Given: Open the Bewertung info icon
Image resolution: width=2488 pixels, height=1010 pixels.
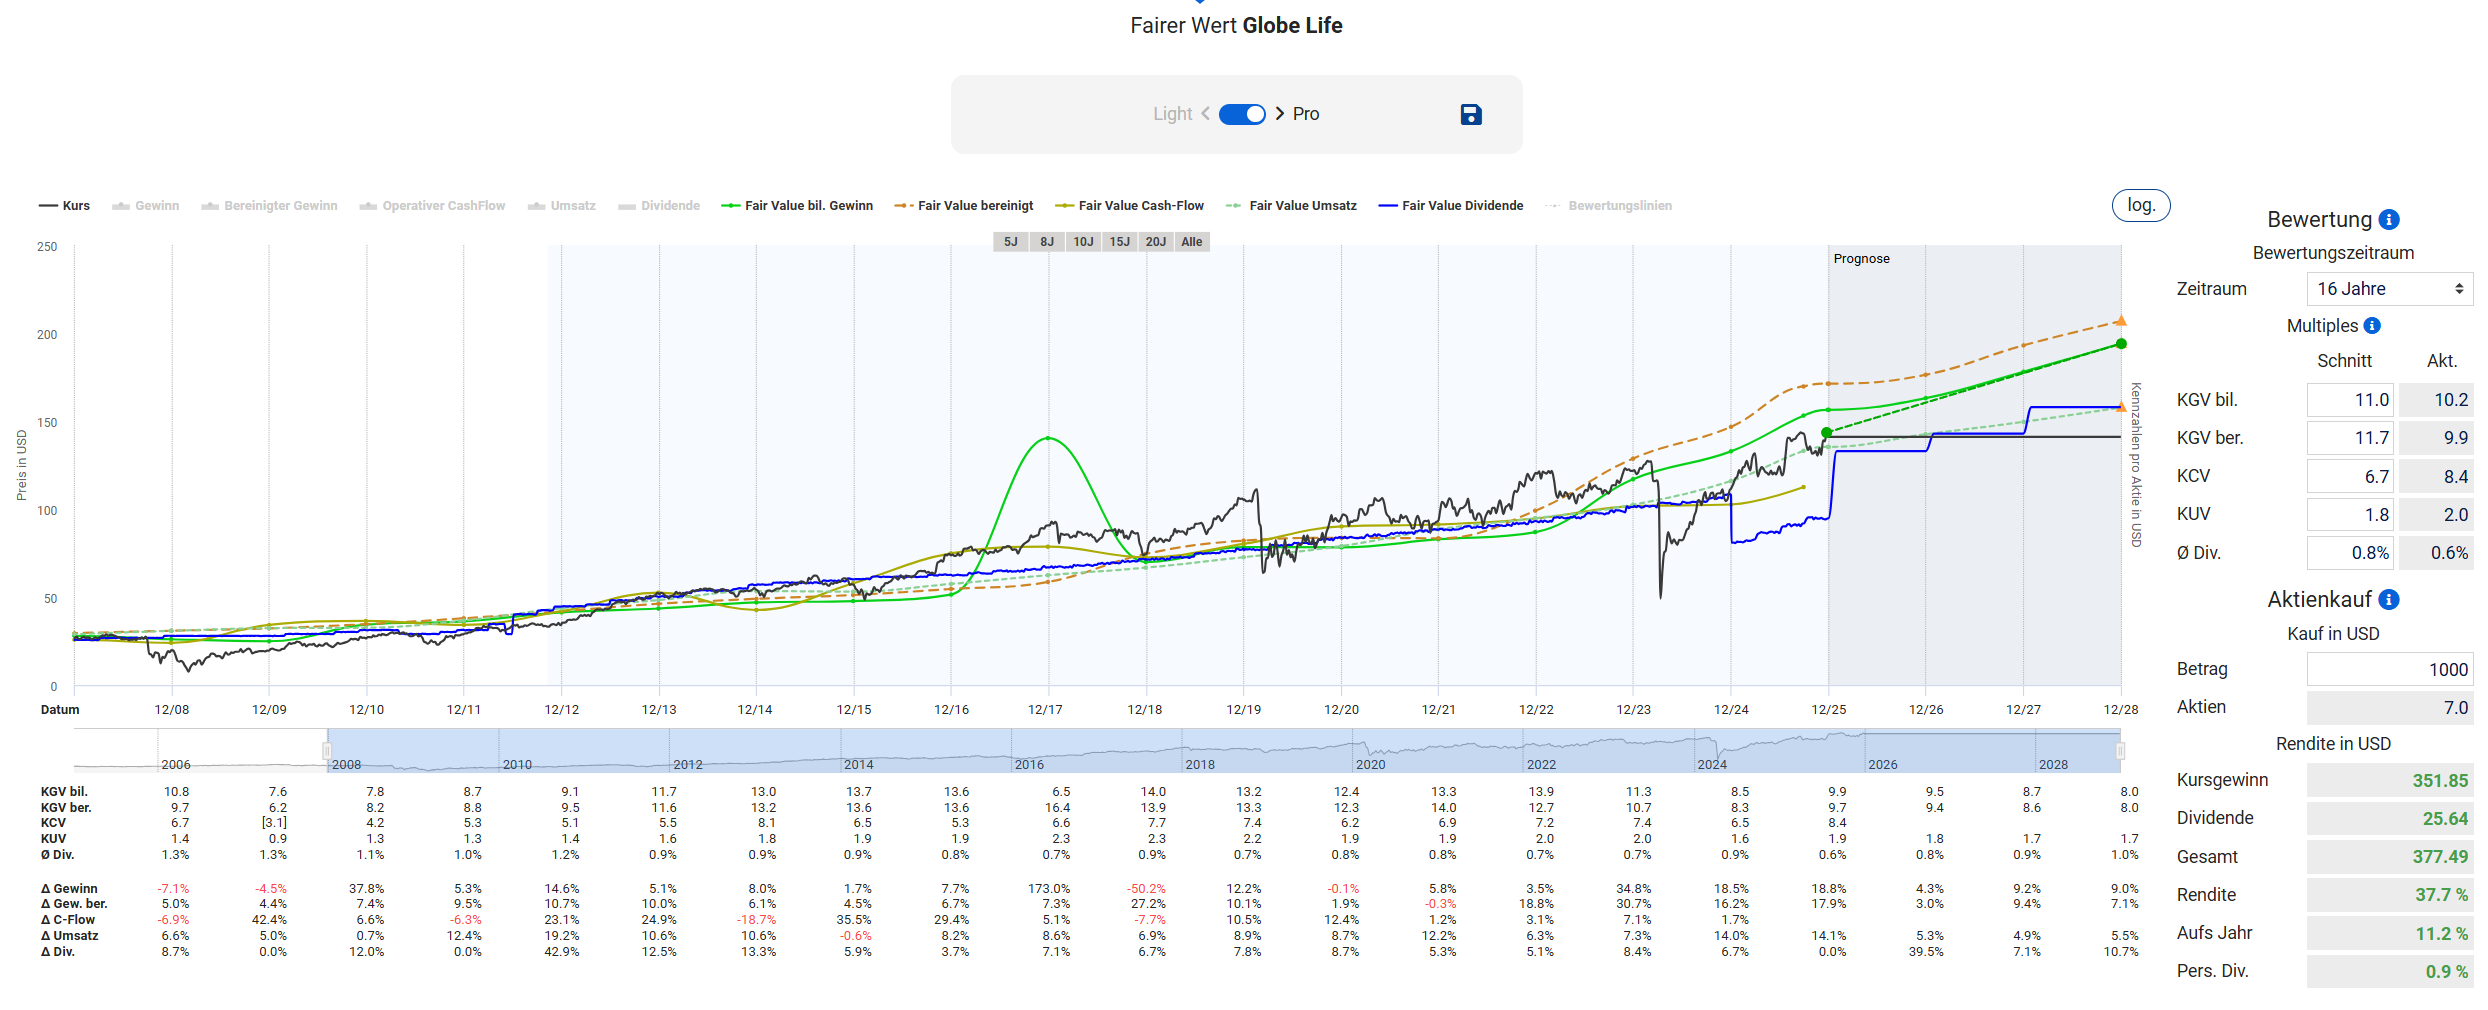Looking at the screenshot, I should (2389, 220).
